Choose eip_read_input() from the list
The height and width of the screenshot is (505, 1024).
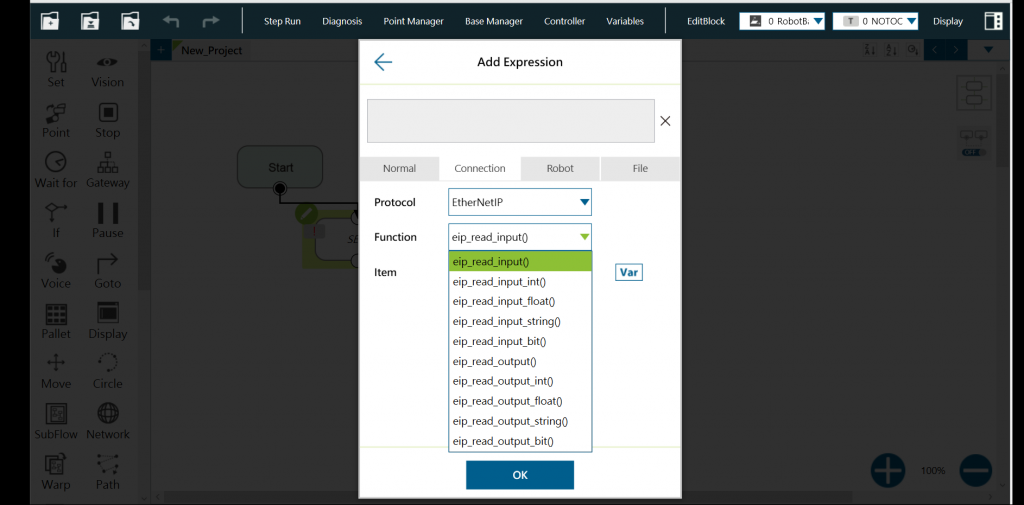pos(520,261)
